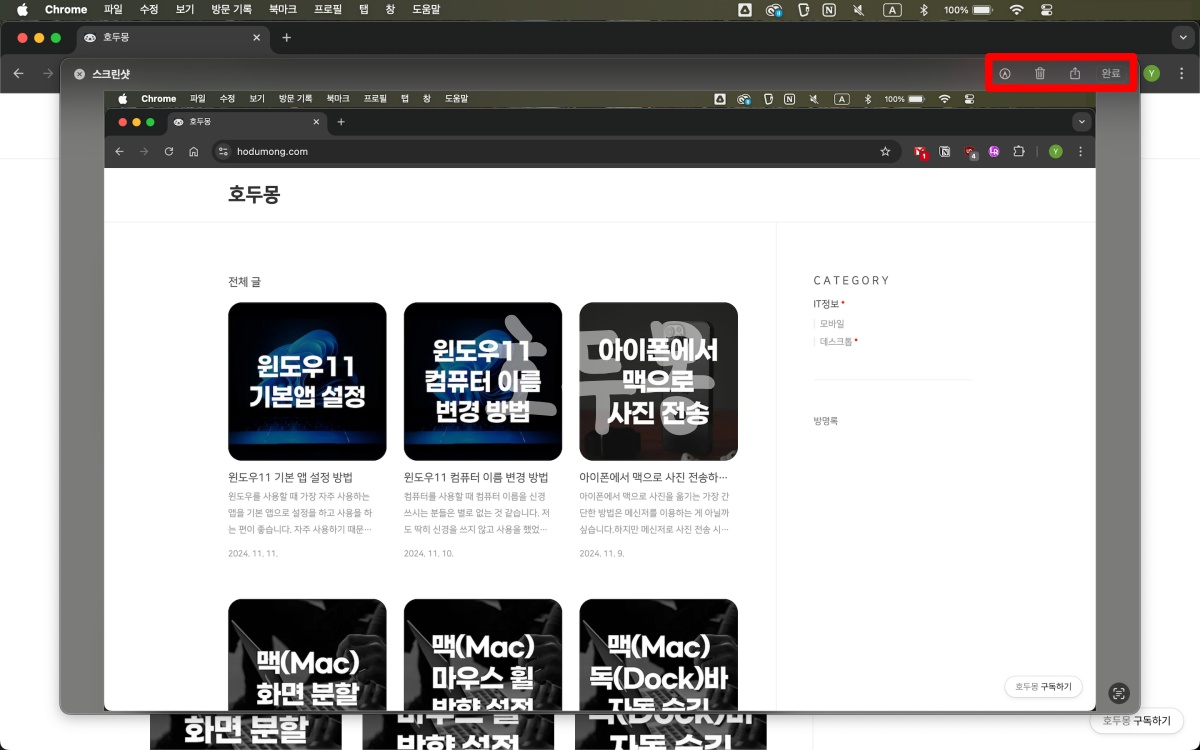Open 북마크 in the system menu bar
The image size is (1200, 750).
(282, 10)
